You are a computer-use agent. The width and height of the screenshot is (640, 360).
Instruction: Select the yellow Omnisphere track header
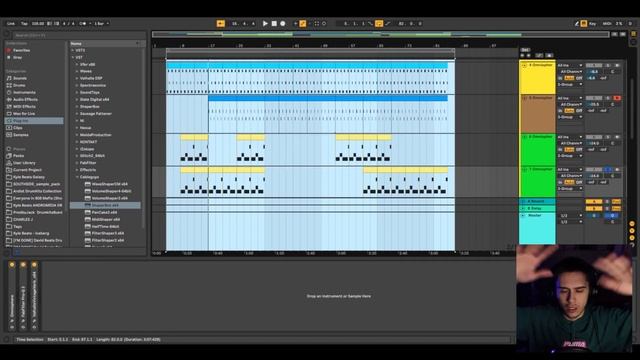(x=537, y=78)
